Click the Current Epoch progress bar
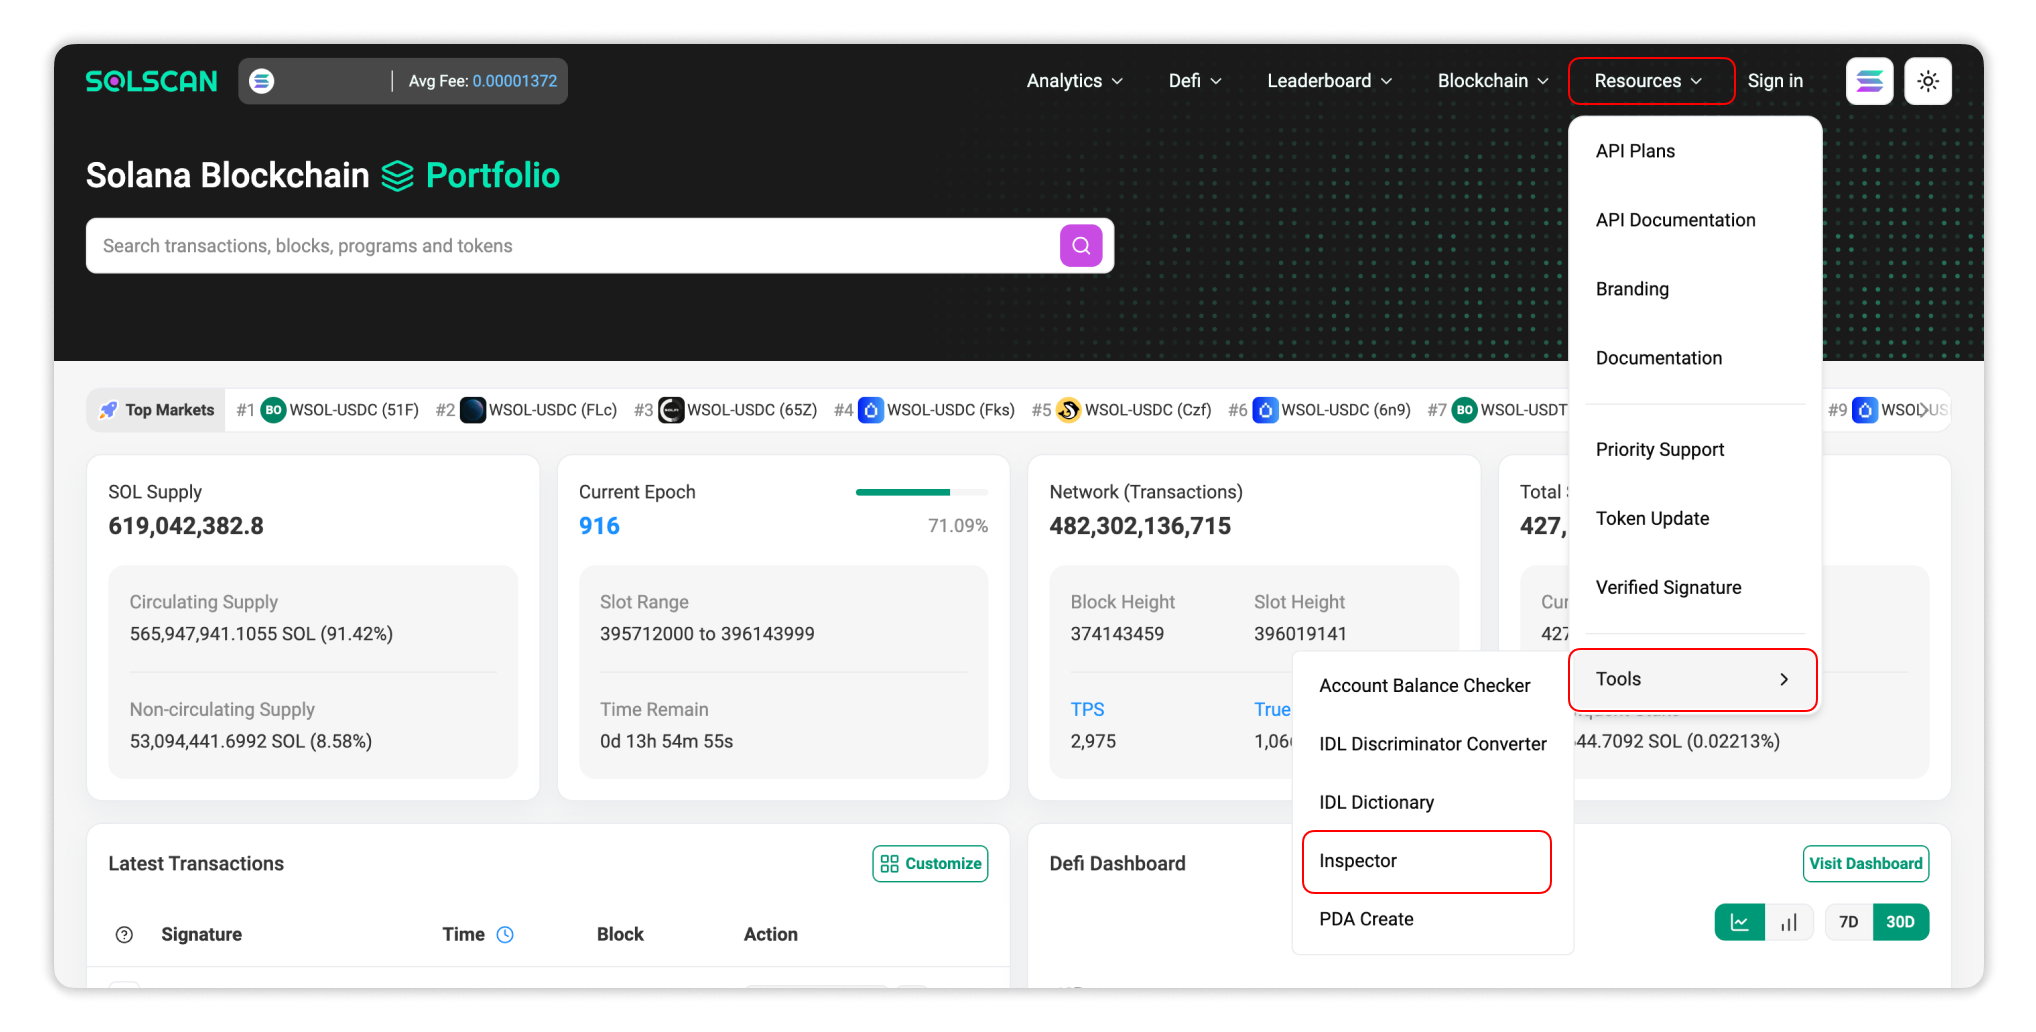Viewport: 2036px width, 1032px height. tap(921, 492)
